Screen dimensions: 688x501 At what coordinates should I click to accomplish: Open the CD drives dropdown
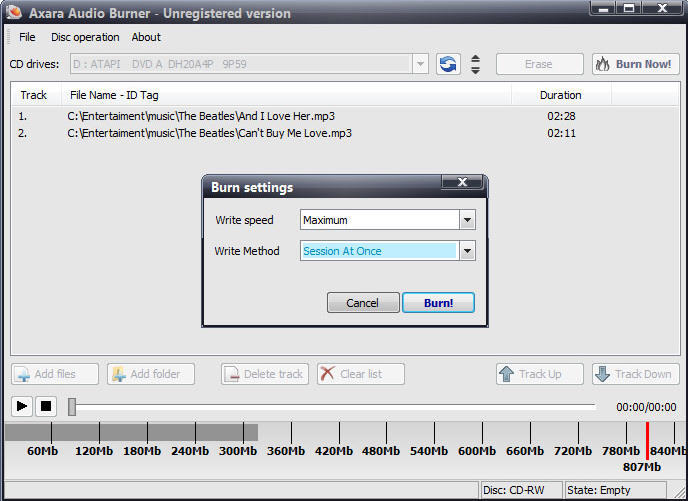tap(420, 64)
